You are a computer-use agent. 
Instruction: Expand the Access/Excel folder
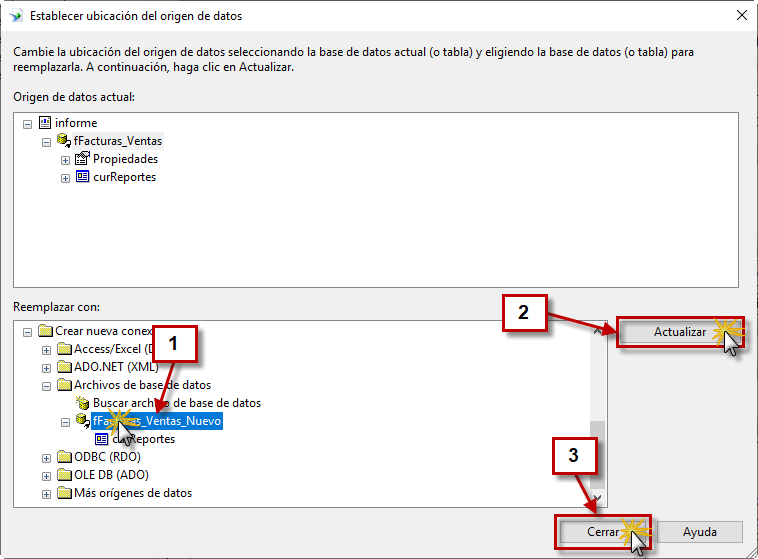[x=46, y=350]
